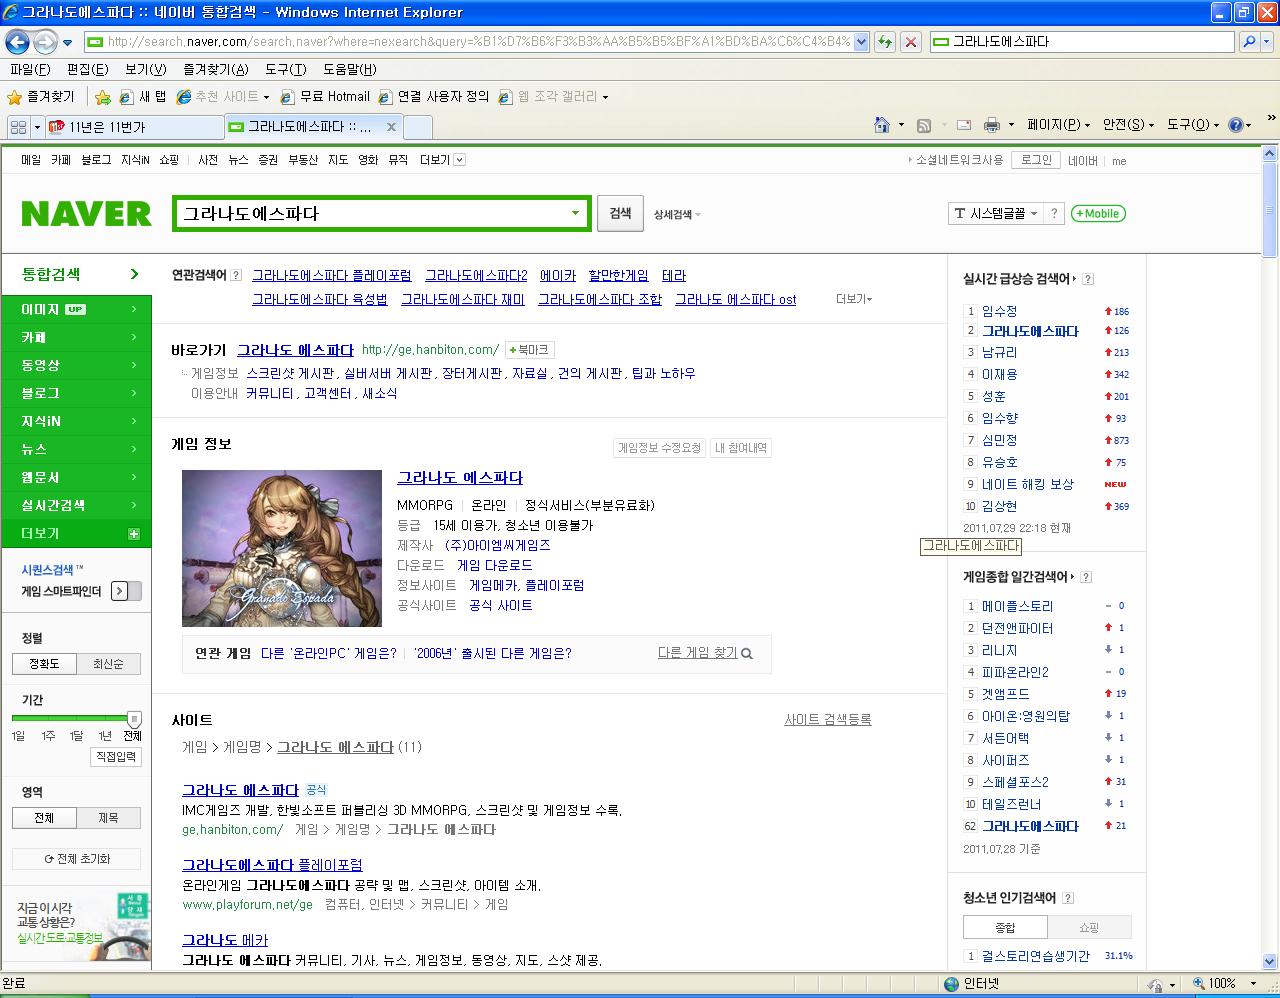Click the IE Back navigation button
Screen dimensions: 1280x998
point(17,42)
